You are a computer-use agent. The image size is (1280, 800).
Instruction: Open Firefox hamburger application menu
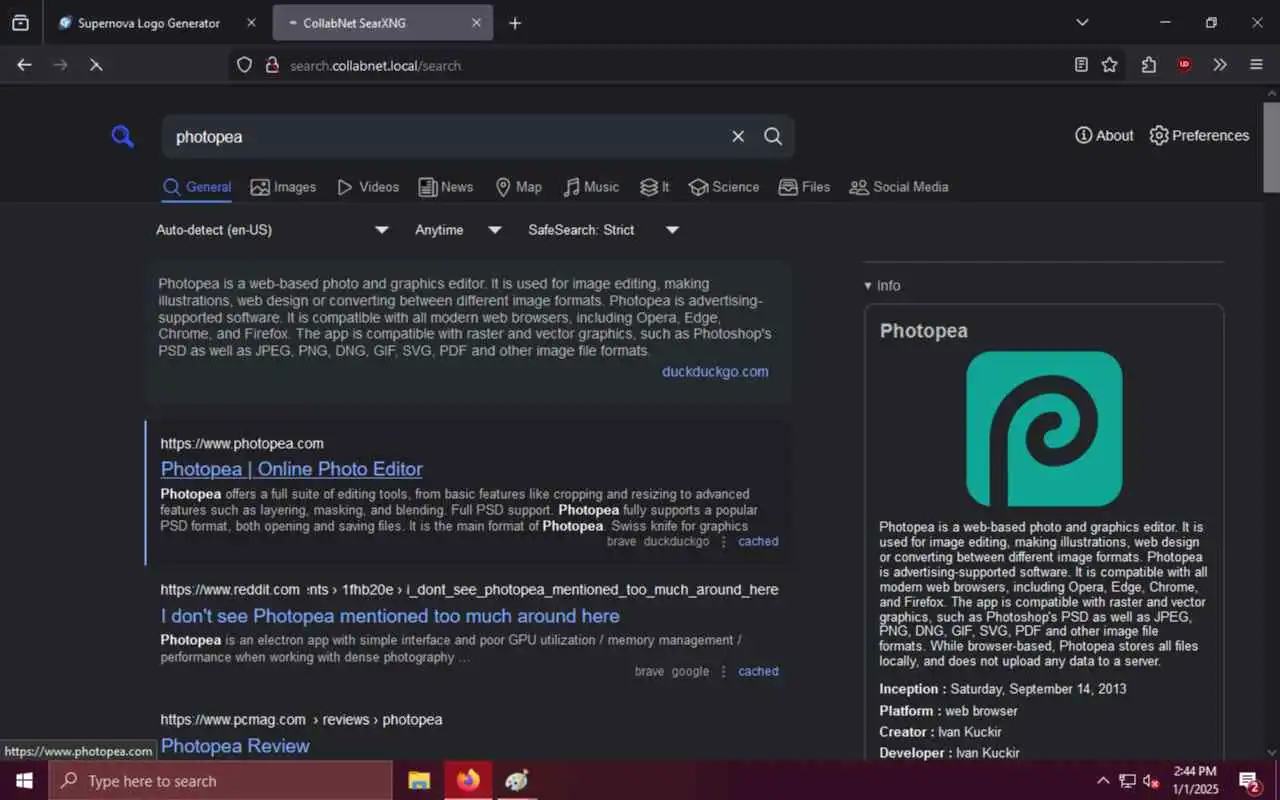1256,65
